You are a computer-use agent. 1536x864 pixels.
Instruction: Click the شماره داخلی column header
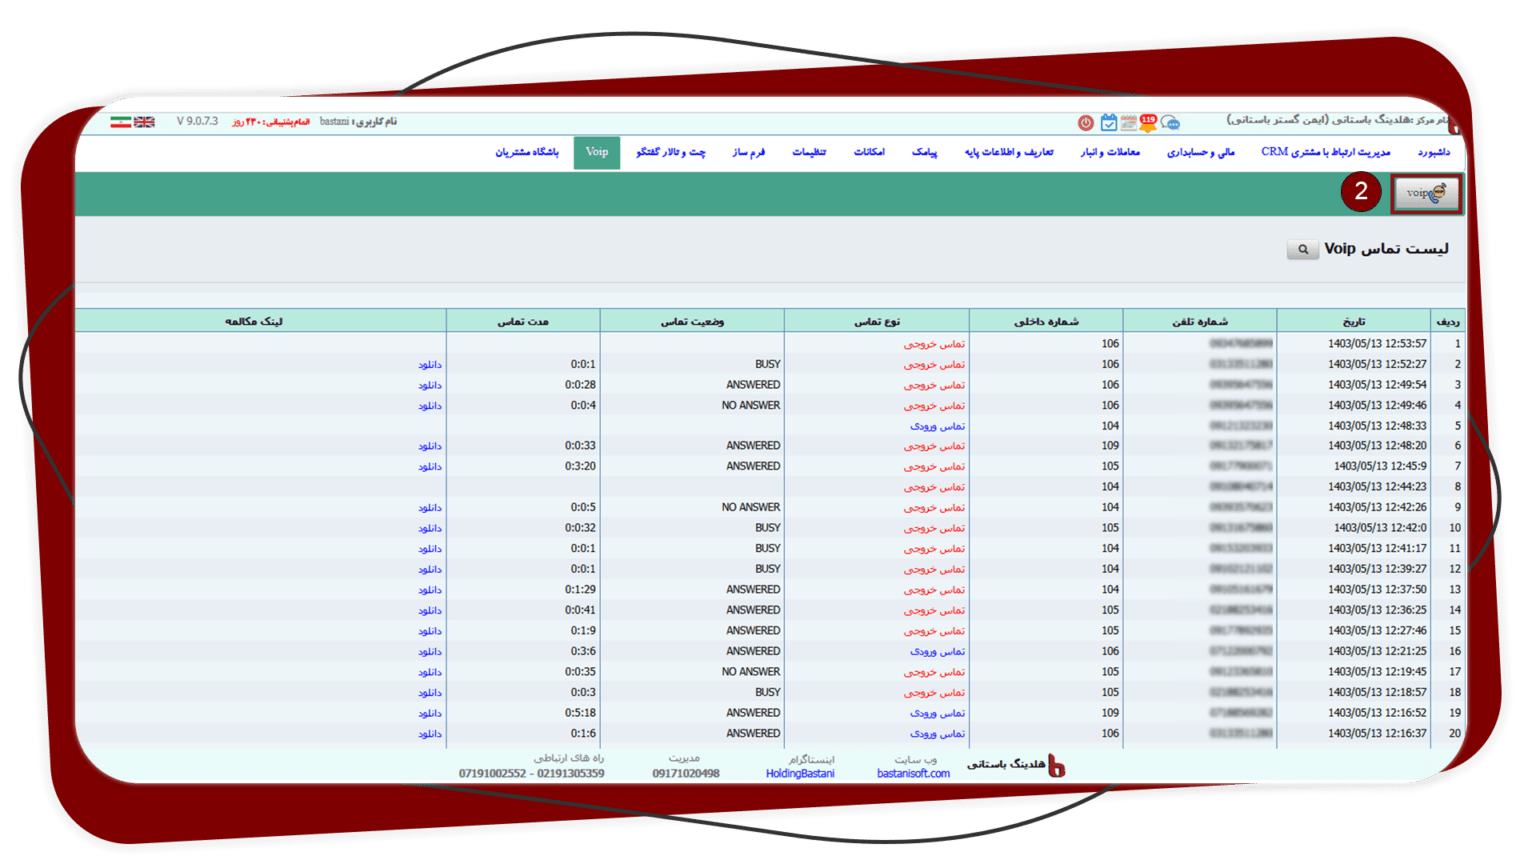[1046, 321]
